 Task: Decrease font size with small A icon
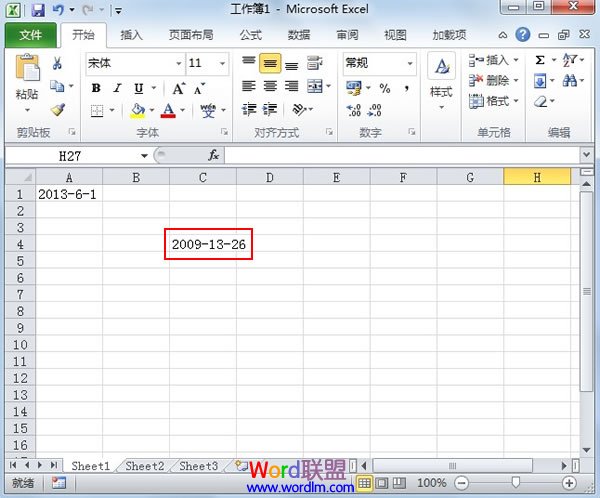click(x=199, y=89)
